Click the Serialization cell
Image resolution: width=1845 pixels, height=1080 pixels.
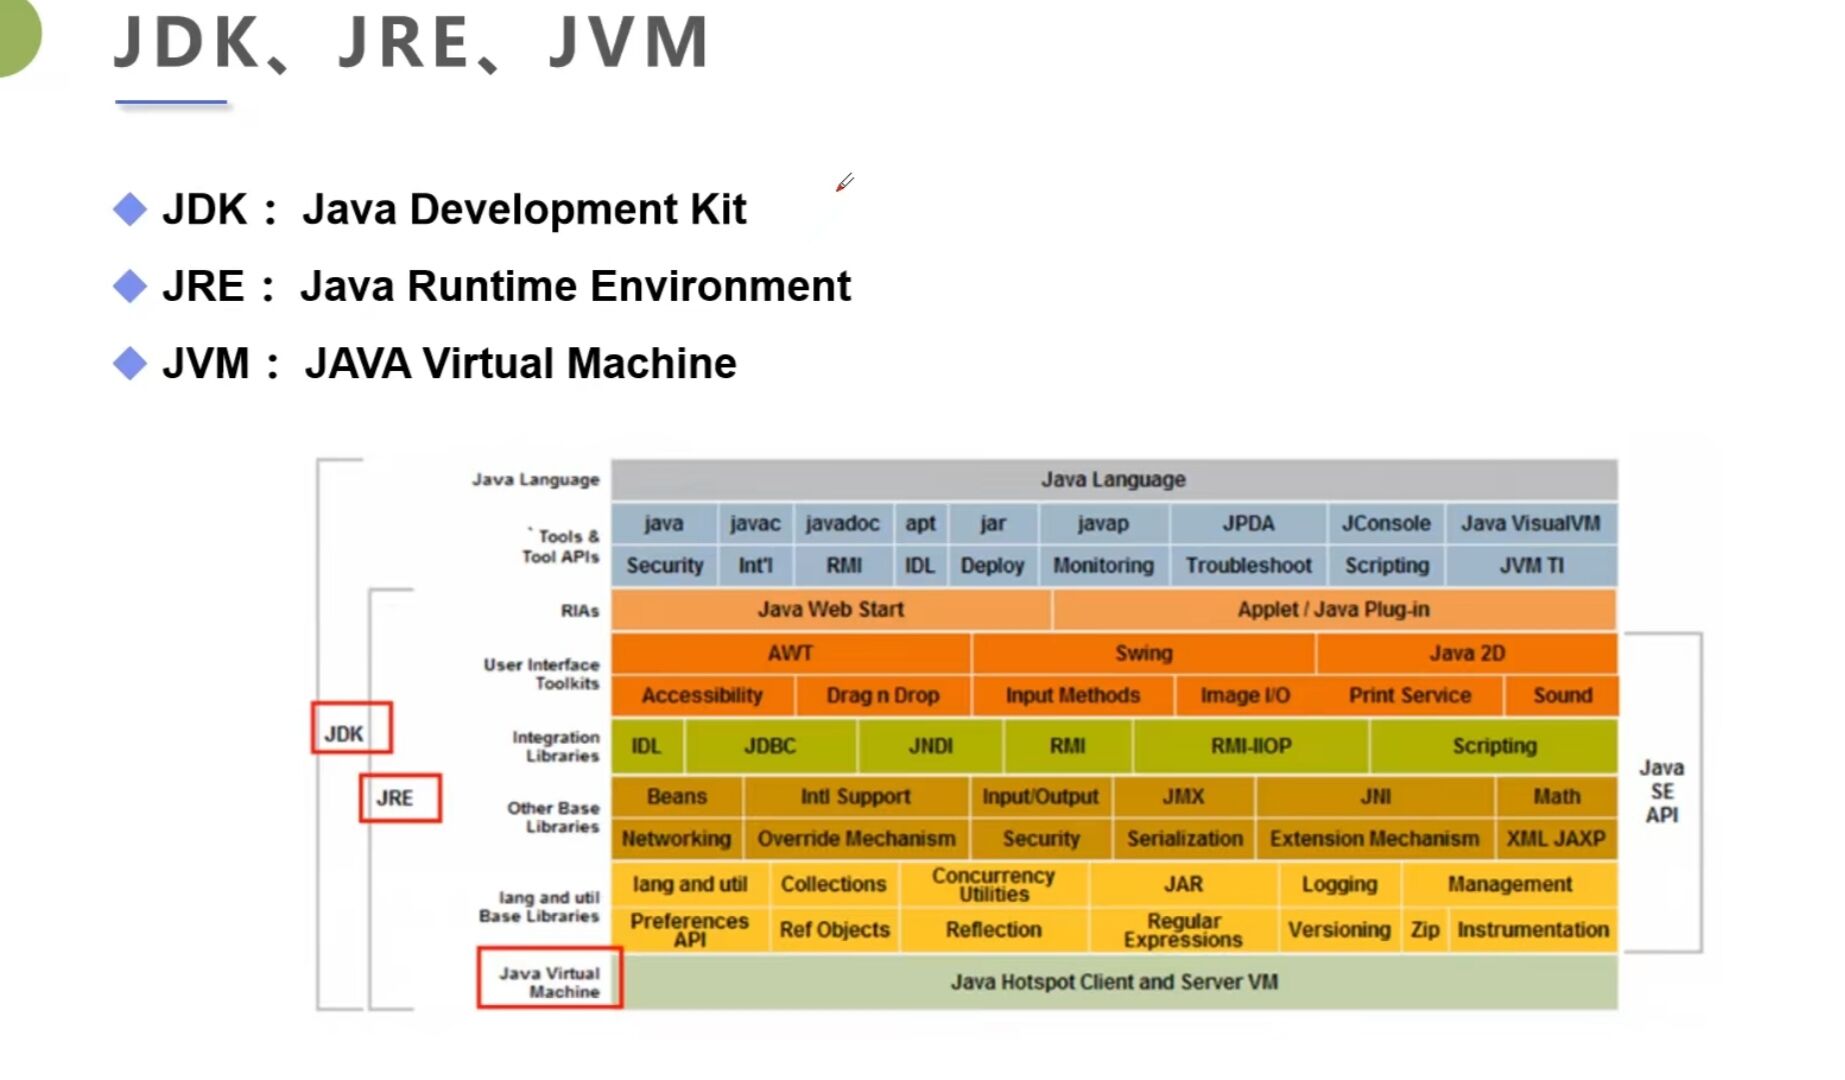tap(1184, 838)
